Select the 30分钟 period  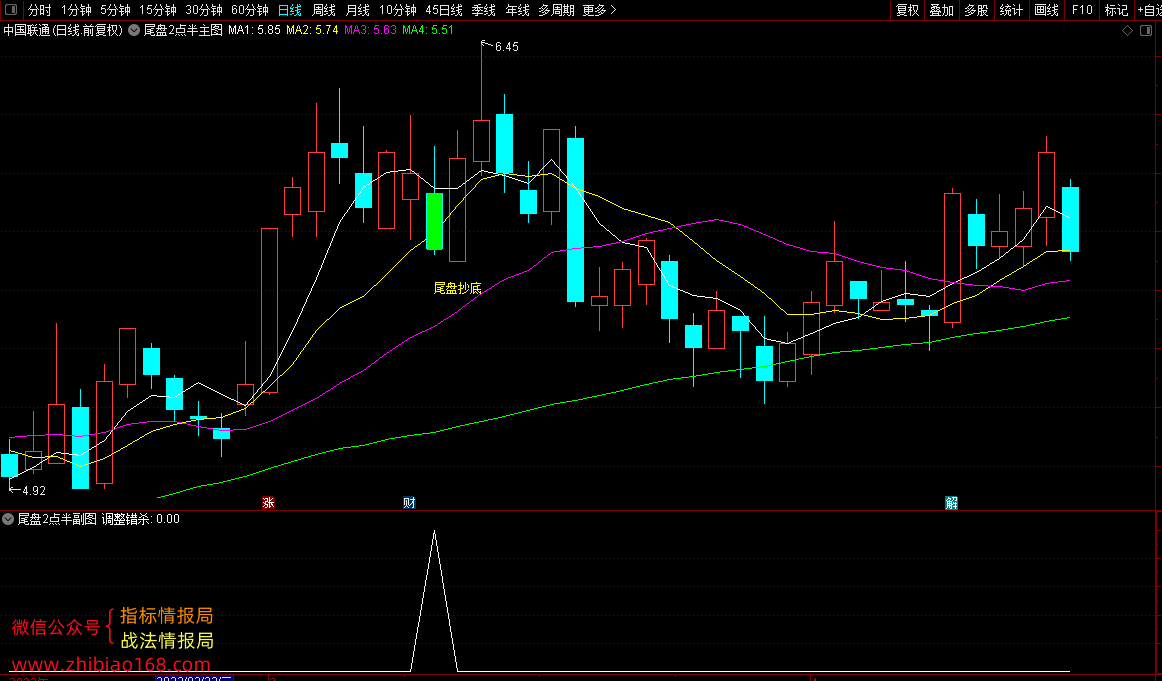coord(204,10)
